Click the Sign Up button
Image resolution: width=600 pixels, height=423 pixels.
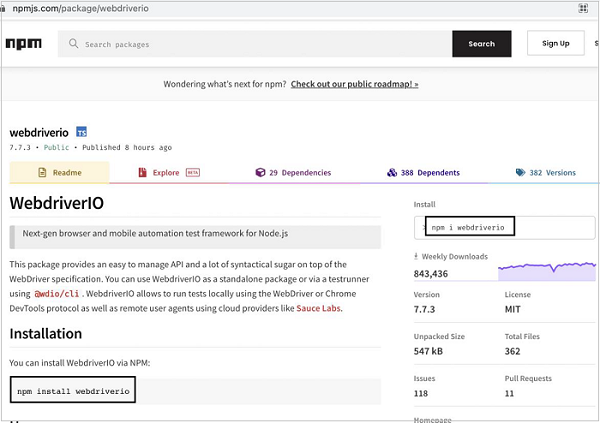point(555,44)
